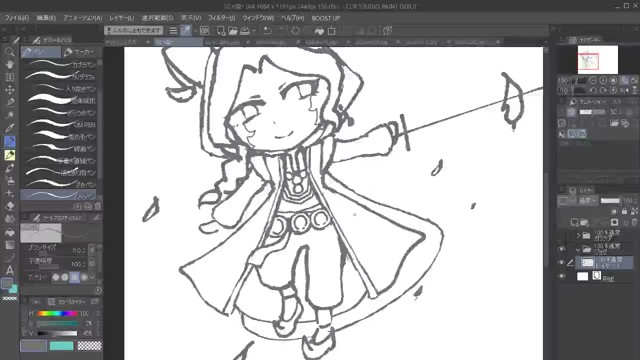The height and width of the screenshot is (360, 640).
Task: Delete layer with the trash can icon
Action: pos(634,222)
